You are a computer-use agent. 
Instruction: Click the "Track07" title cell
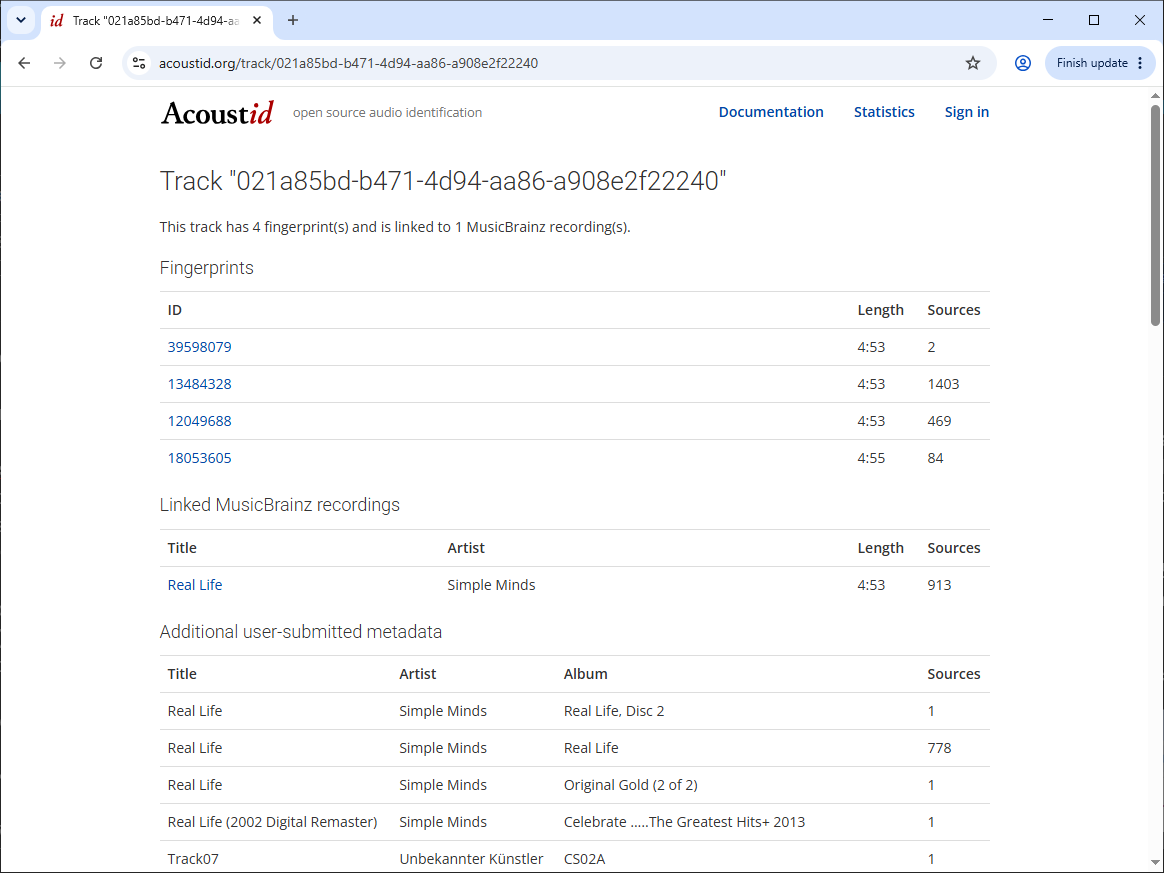[x=193, y=859]
